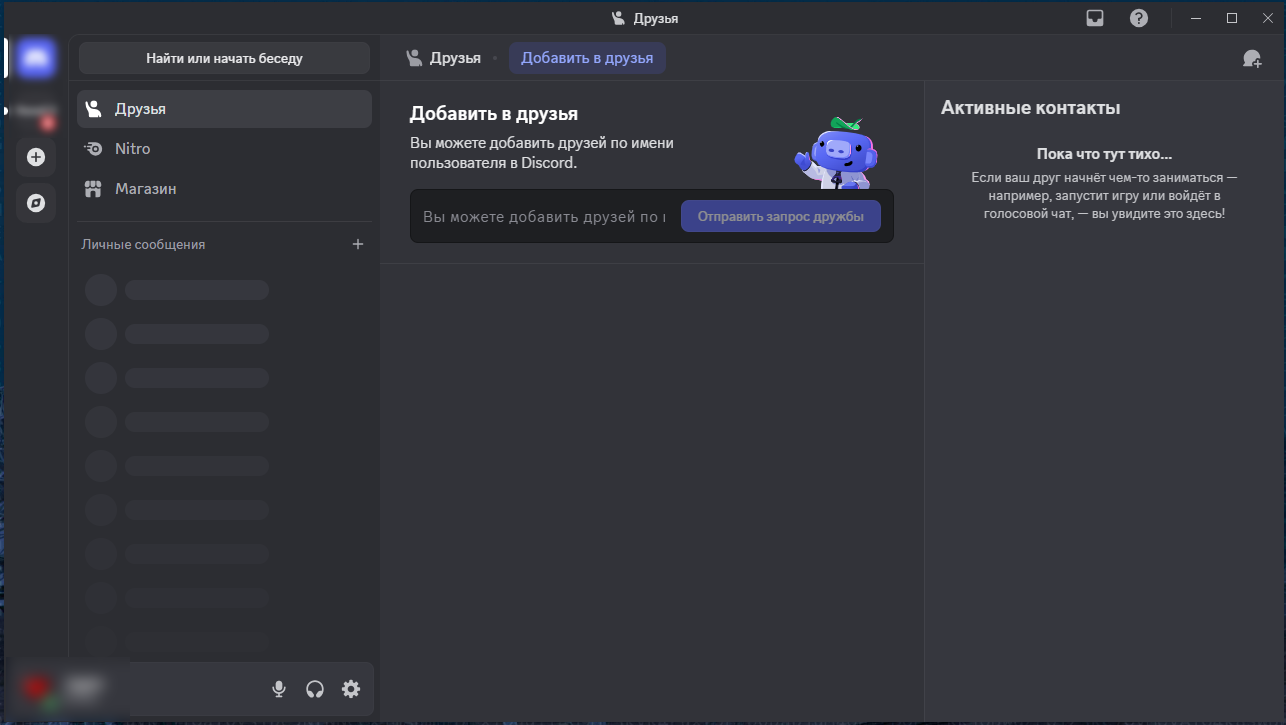Click the Пока что тут тихо… text
The image size is (1286, 725).
(1104, 154)
